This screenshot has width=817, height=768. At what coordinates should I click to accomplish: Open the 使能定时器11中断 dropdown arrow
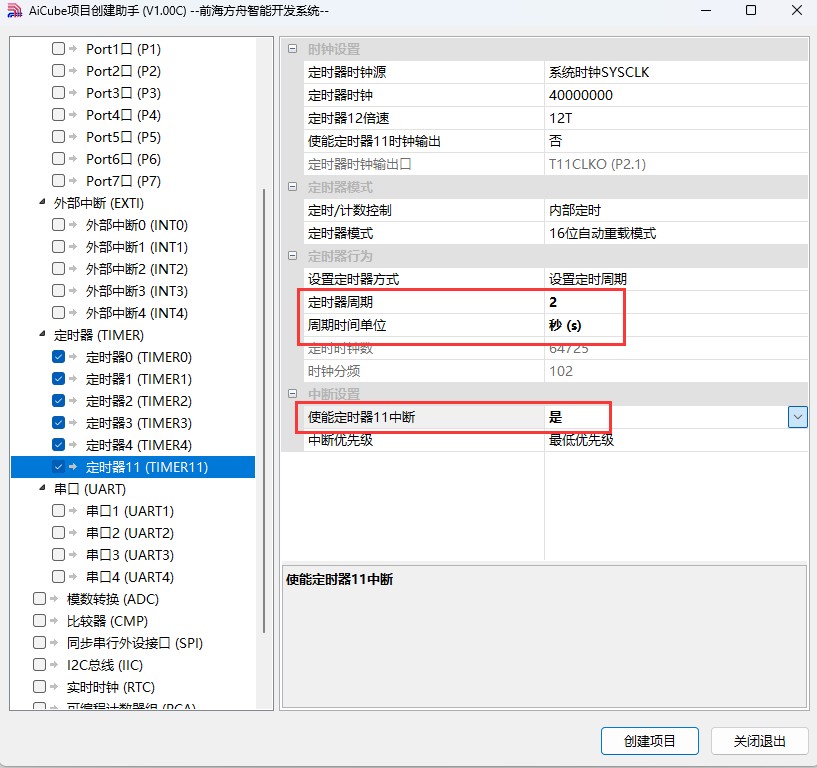(x=798, y=417)
